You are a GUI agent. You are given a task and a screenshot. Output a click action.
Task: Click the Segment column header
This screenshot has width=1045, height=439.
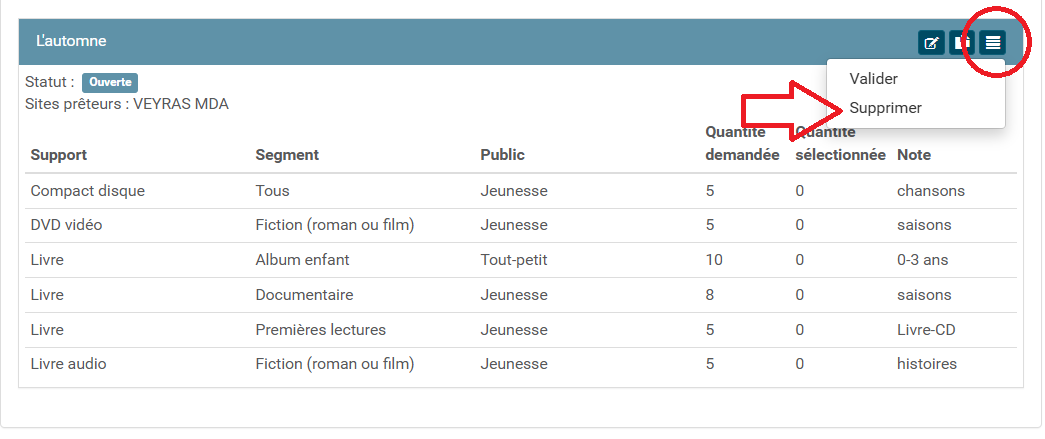point(287,155)
